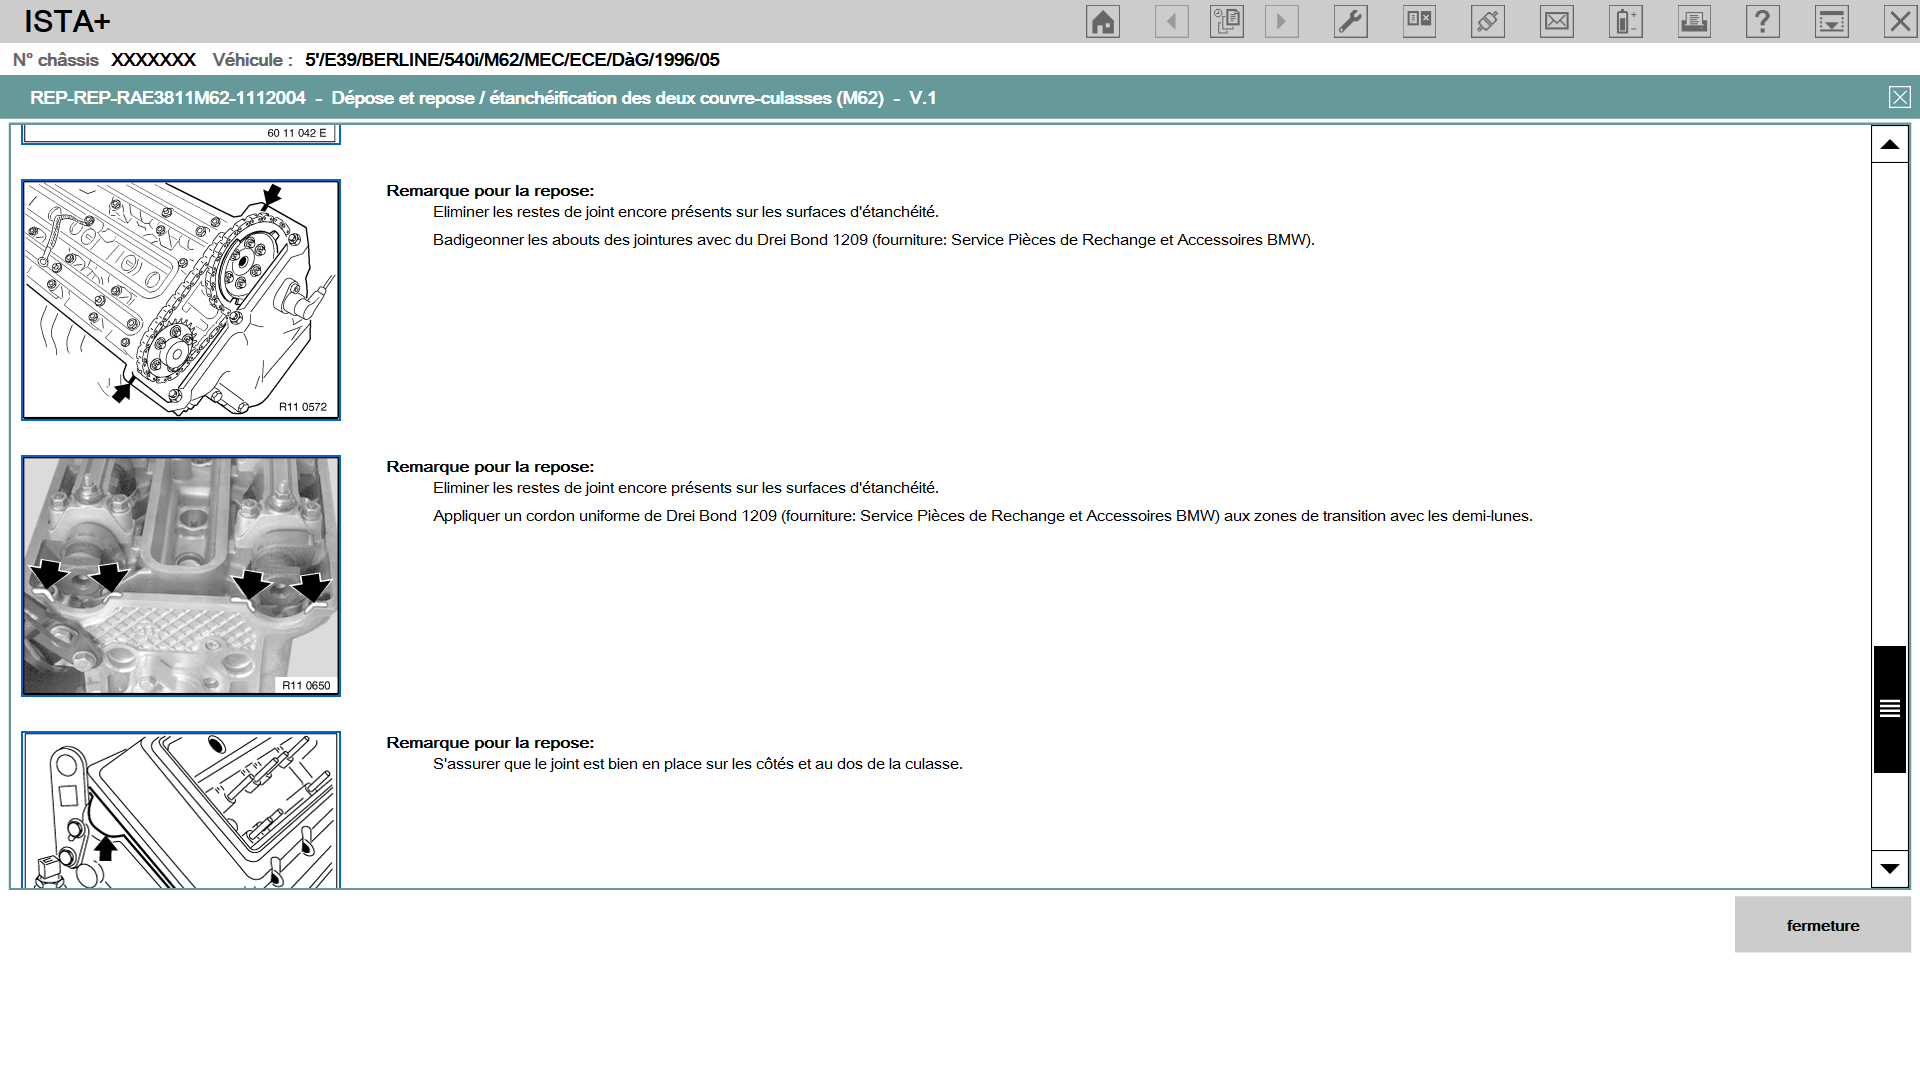Click the ISTA+ logo text
The image size is (1920, 1080).
pyautogui.click(x=67, y=21)
